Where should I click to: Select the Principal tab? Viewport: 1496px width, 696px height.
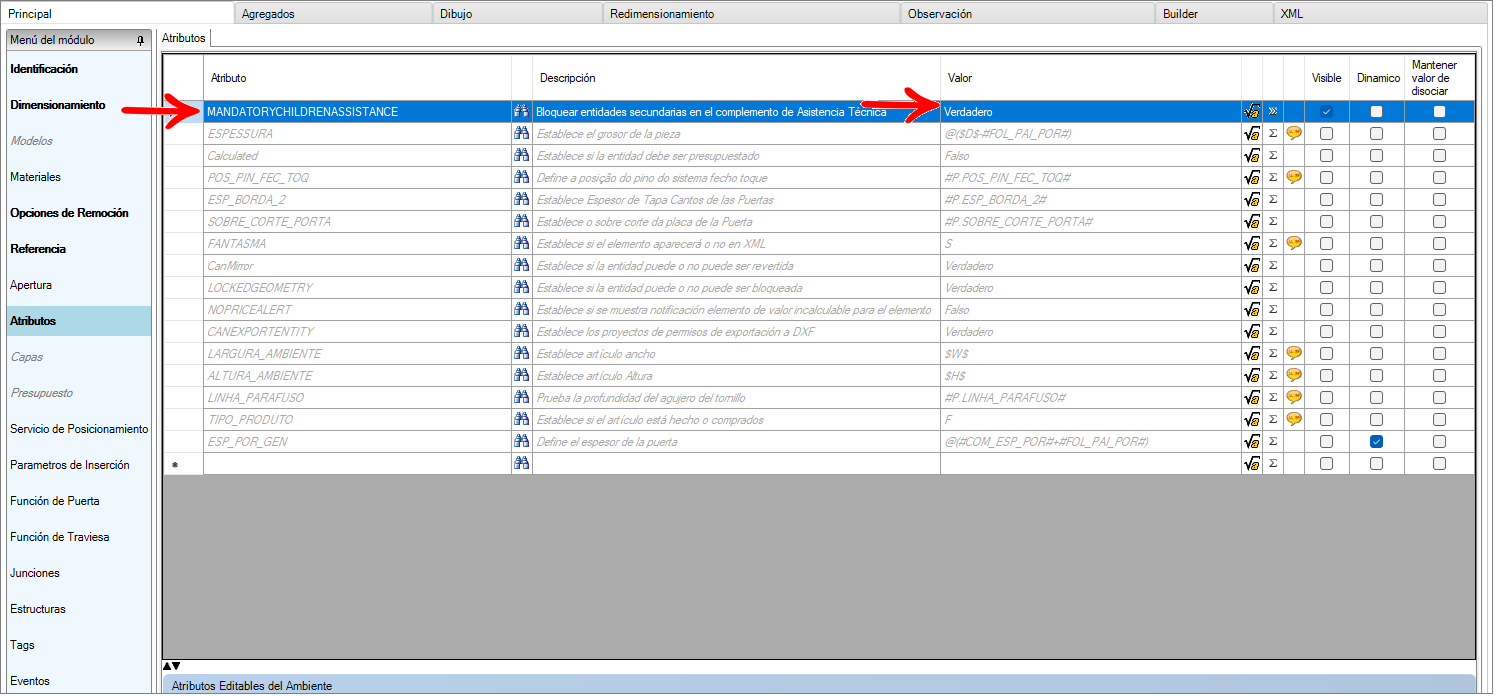118,14
